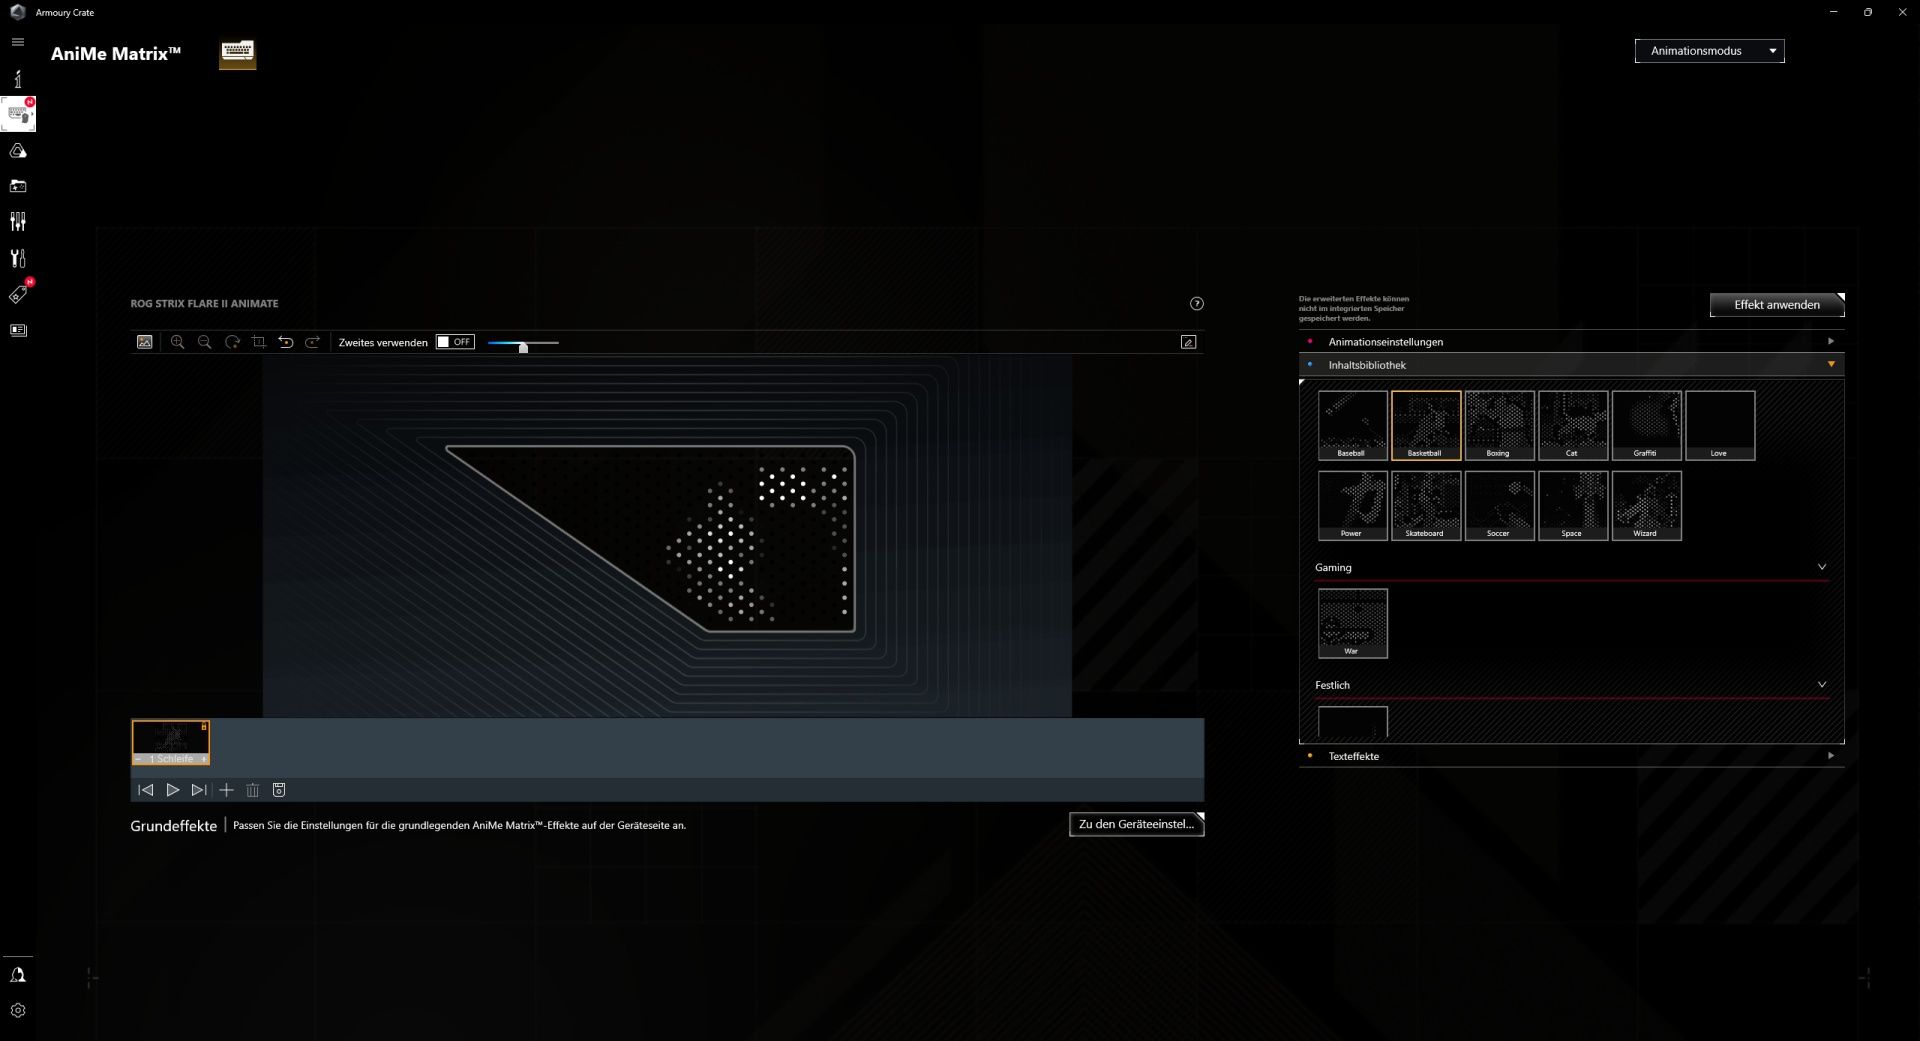Select the Baseball animation thumbnail

tap(1352, 425)
